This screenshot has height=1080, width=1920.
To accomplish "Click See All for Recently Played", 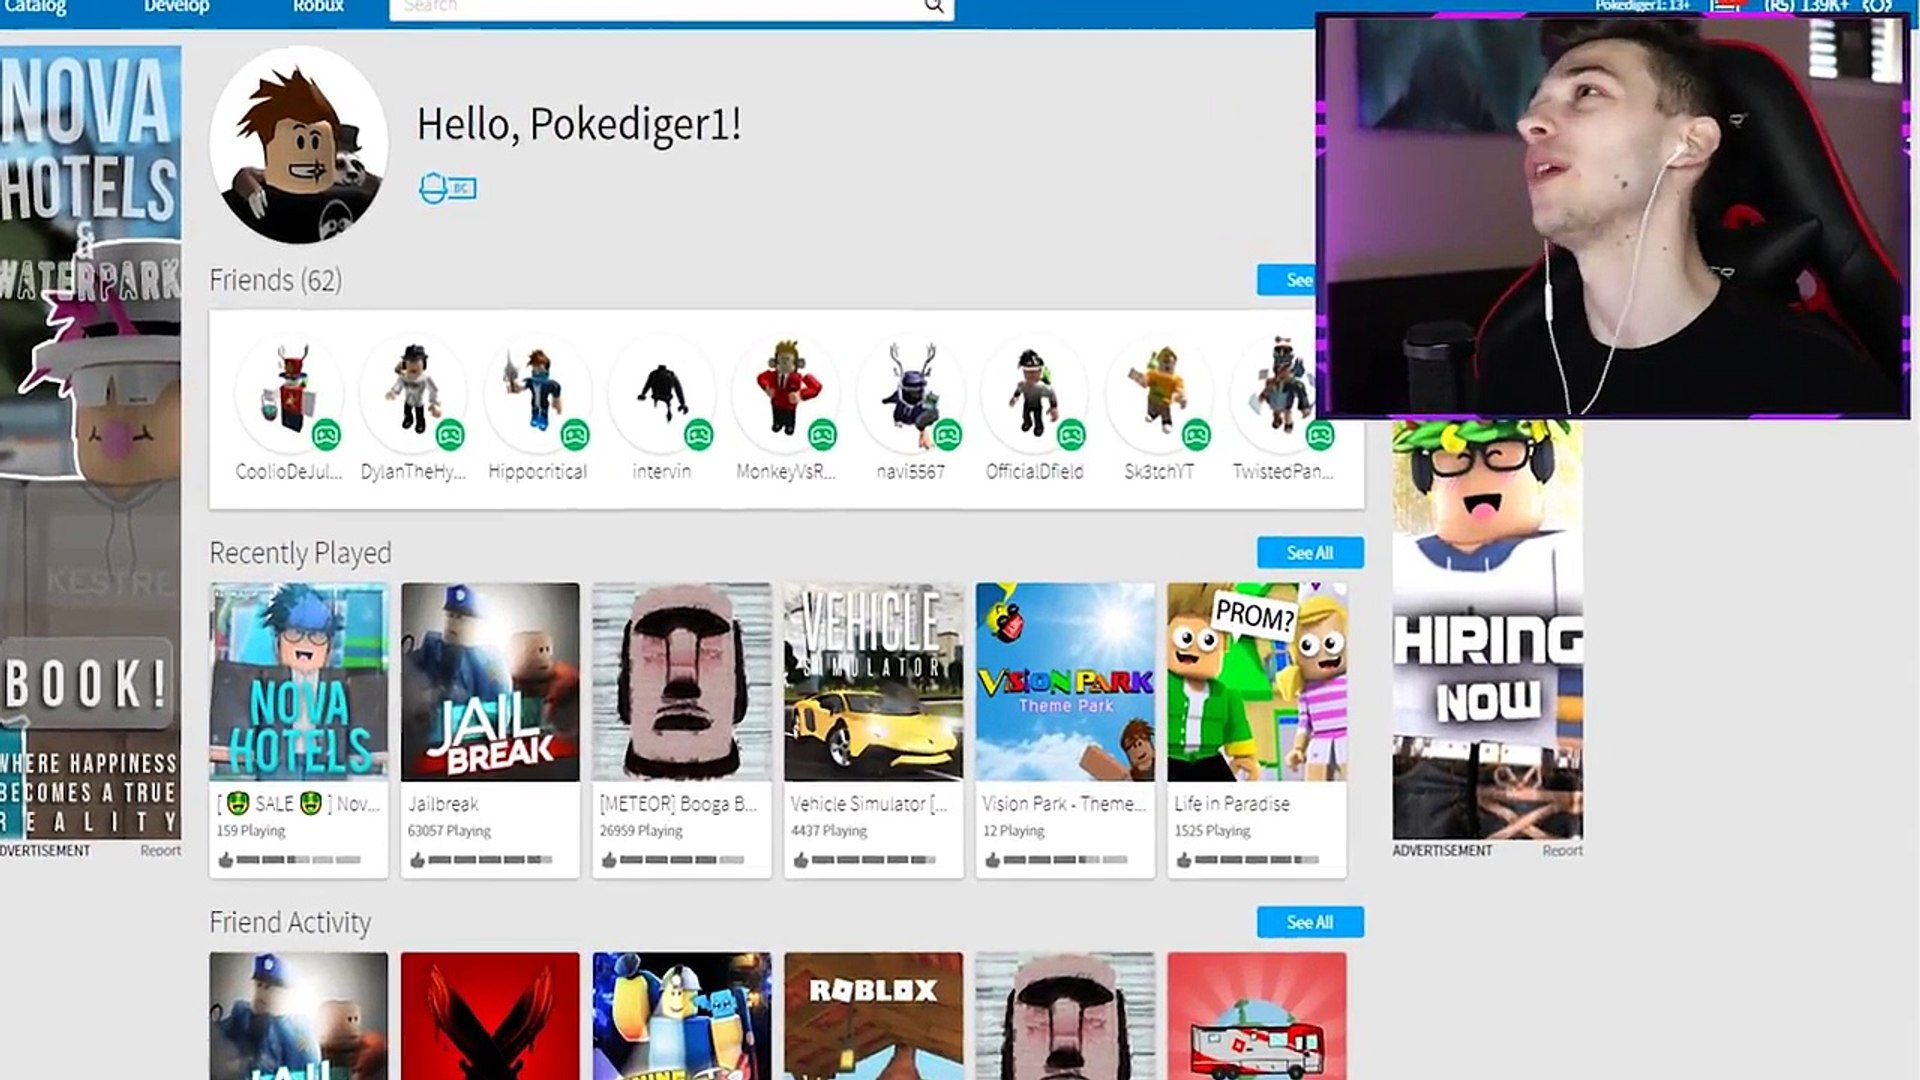I will pyautogui.click(x=1309, y=553).
